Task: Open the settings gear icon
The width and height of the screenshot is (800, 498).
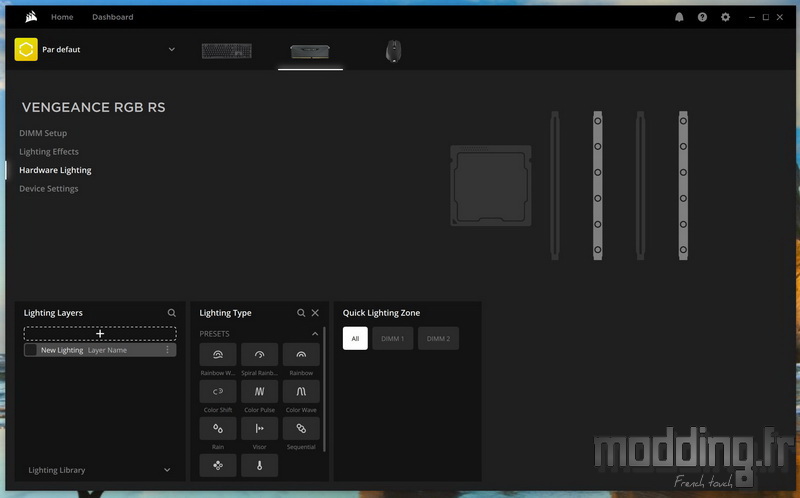Action: coord(725,17)
